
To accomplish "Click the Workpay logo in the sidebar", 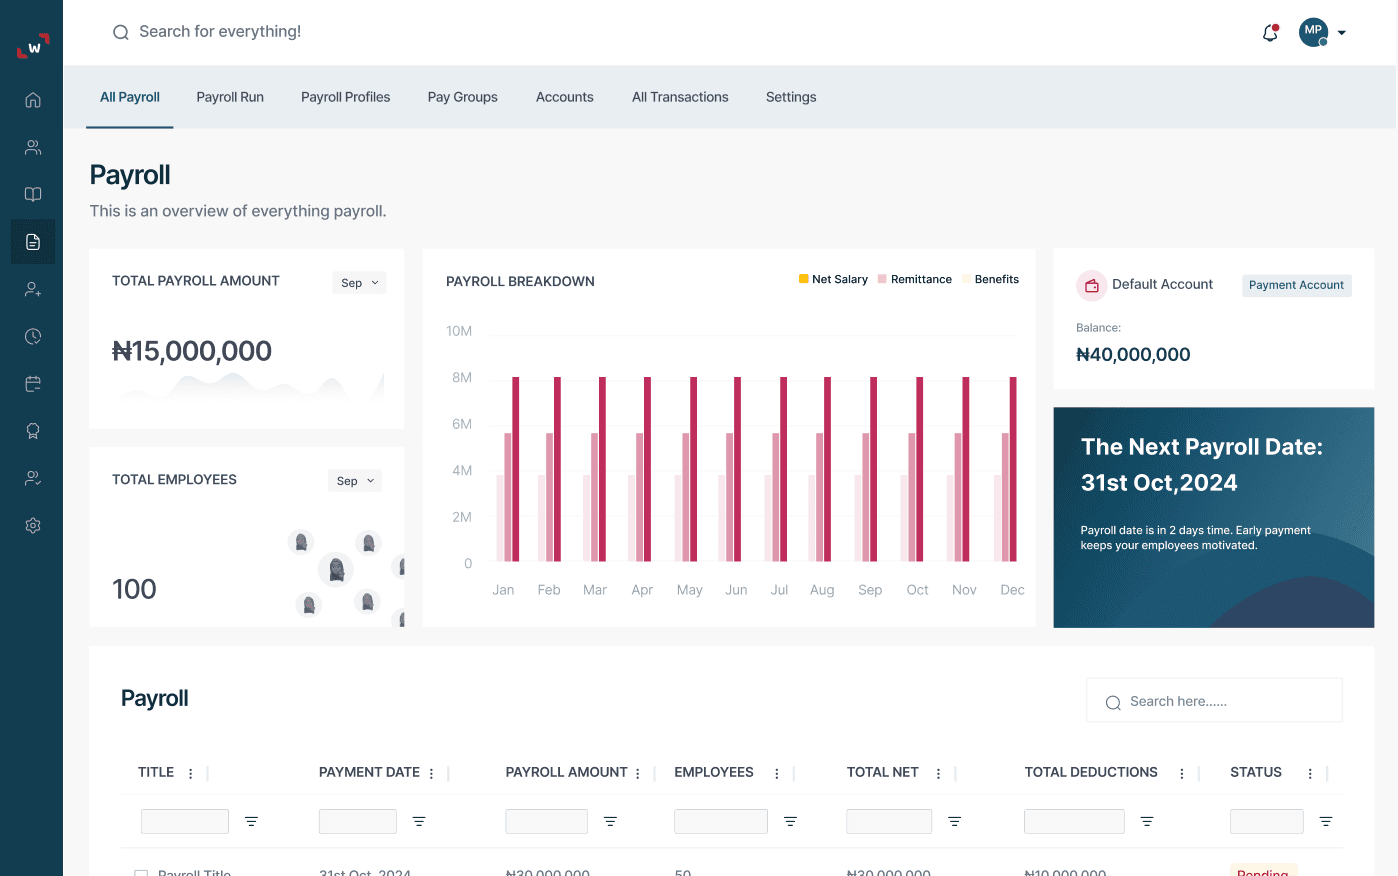I will pos(31,46).
